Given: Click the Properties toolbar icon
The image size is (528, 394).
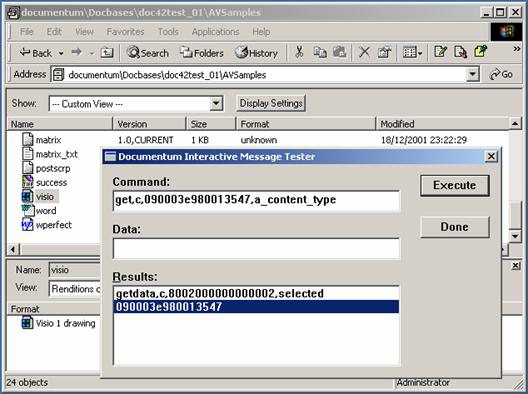Looking at the screenshot, I should 384,52.
